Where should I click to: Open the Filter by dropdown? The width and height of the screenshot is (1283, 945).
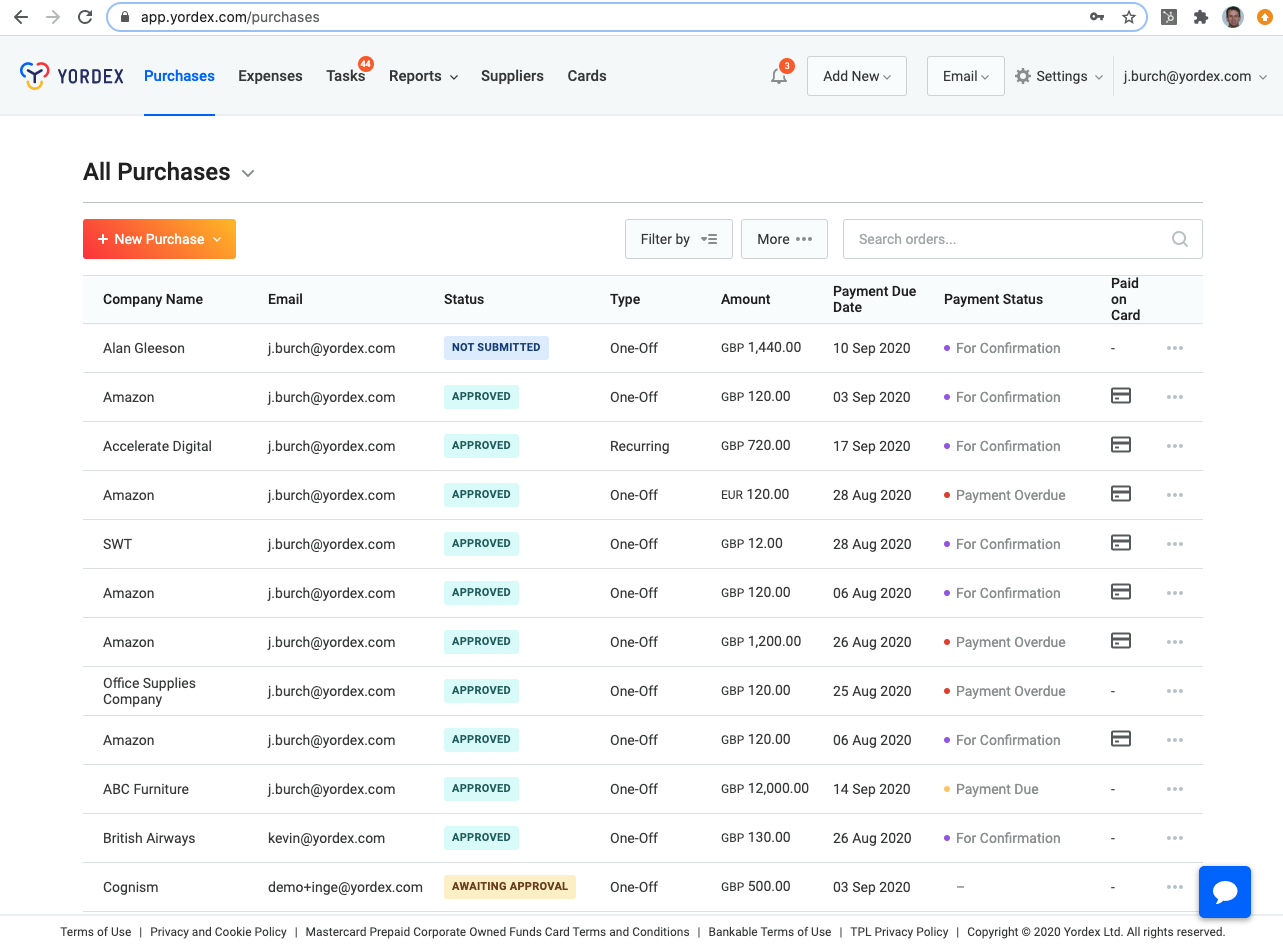click(679, 239)
